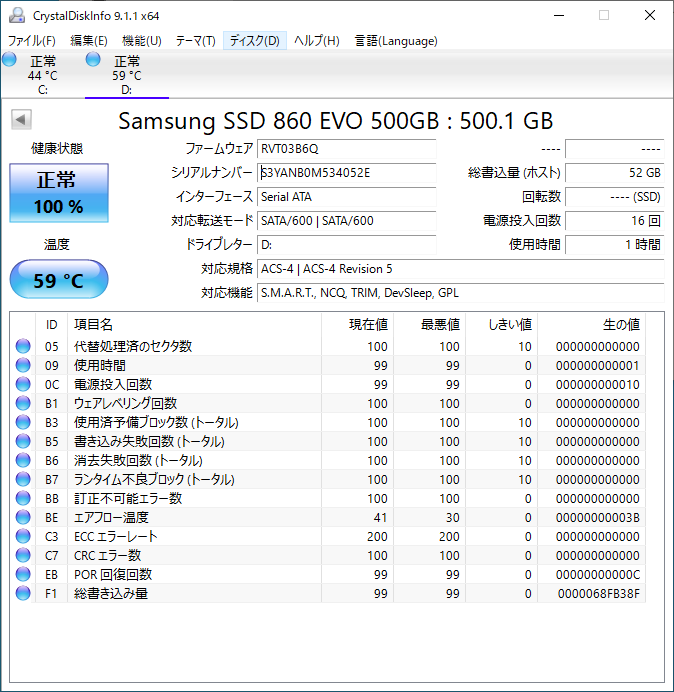The height and width of the screenshot is (692, 674).
Task: Click the 59 °C temperature button
Action: point(59,279)
